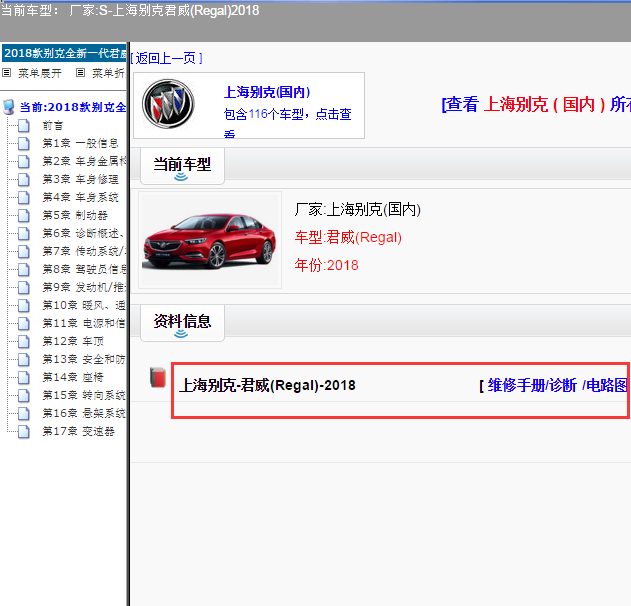
Task: Collapse all menus via 菜单折 link
Action: point(109,73)
